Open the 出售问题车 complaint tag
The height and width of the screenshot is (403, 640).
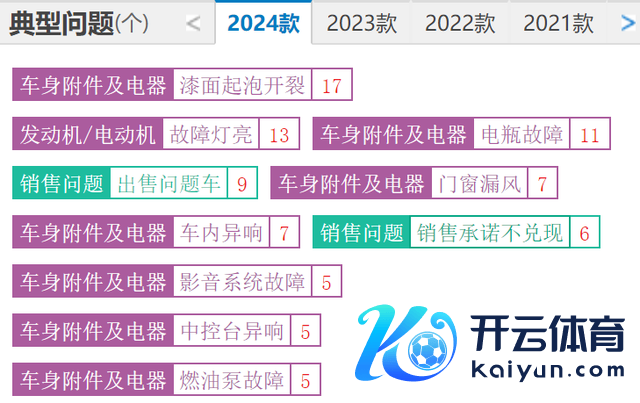pos(168,184)
